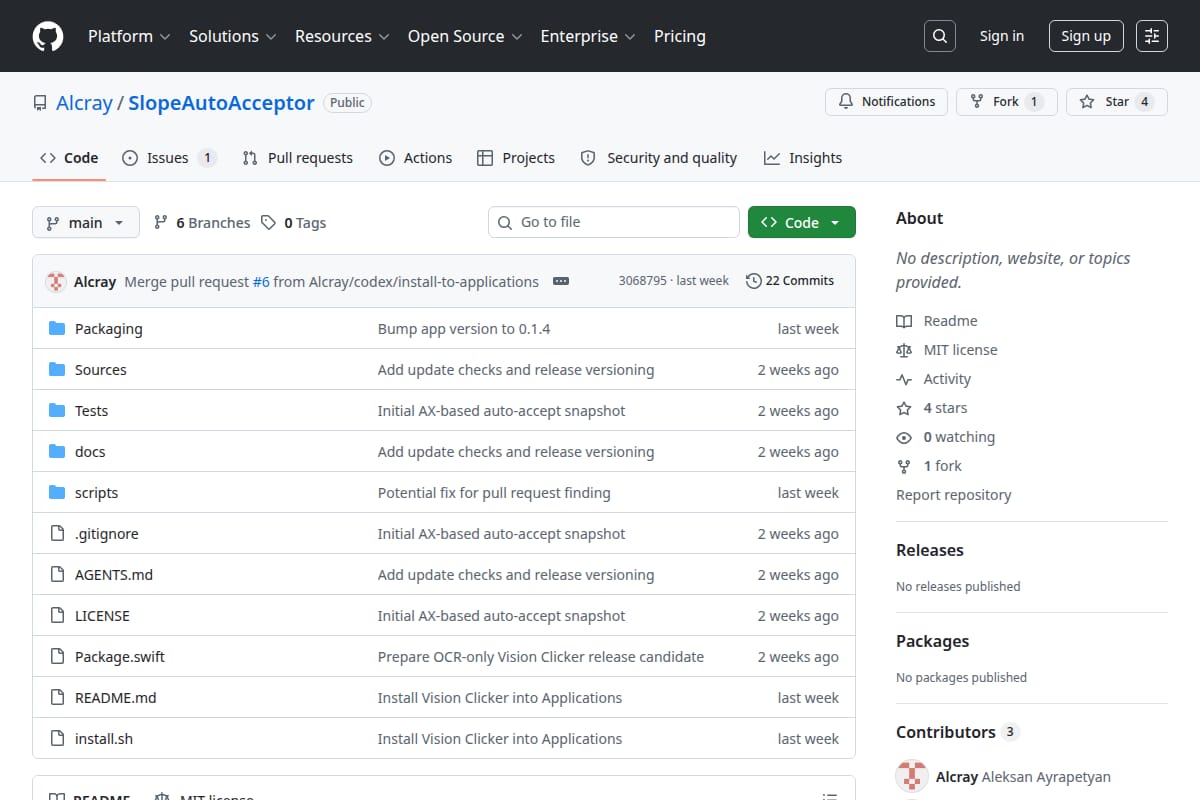Open the Pricing page
Viewport: 1200px width, 800px height.
(680, 36)
